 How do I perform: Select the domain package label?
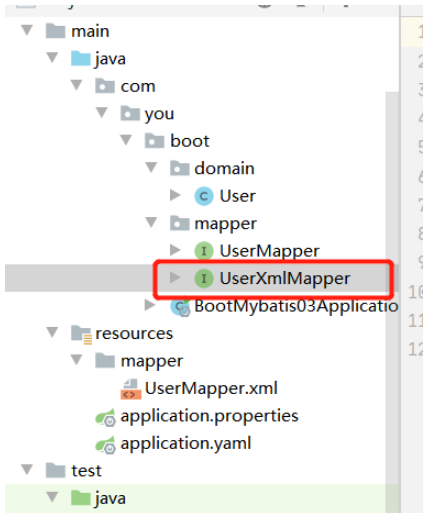click(x=224, y=168)
